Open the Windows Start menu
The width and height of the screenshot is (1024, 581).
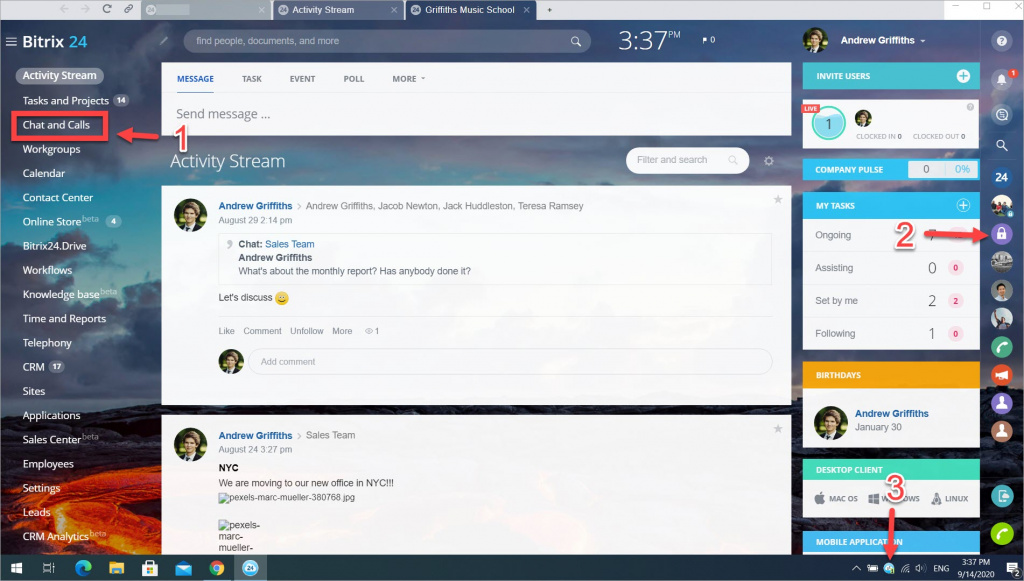[16, 568]
